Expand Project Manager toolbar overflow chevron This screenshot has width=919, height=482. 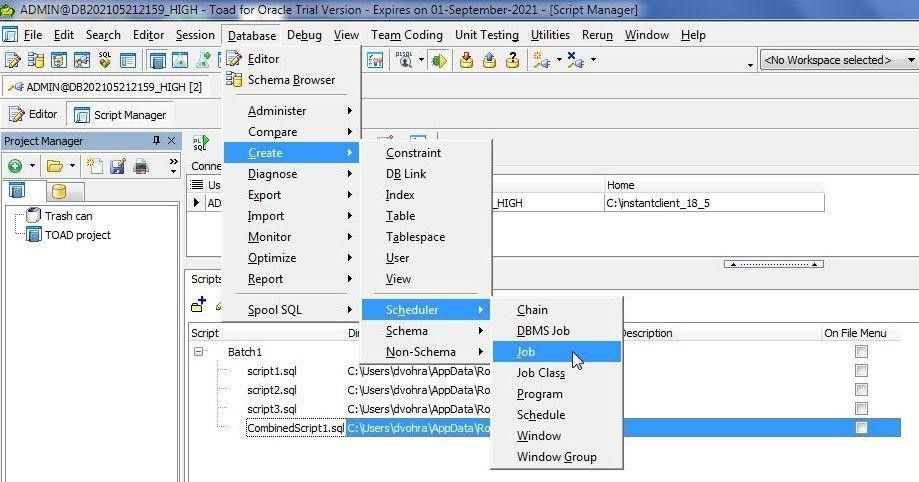tap(173, 166)
